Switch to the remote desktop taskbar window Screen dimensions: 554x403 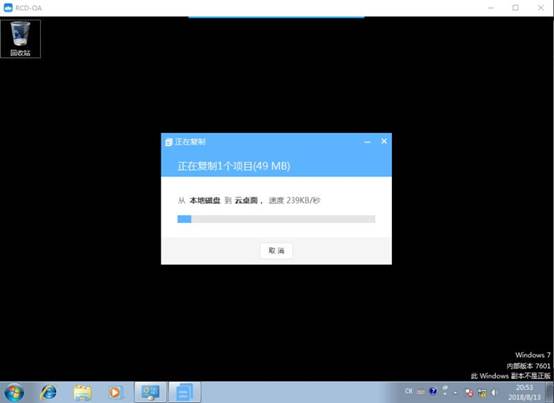coord(151,392)
